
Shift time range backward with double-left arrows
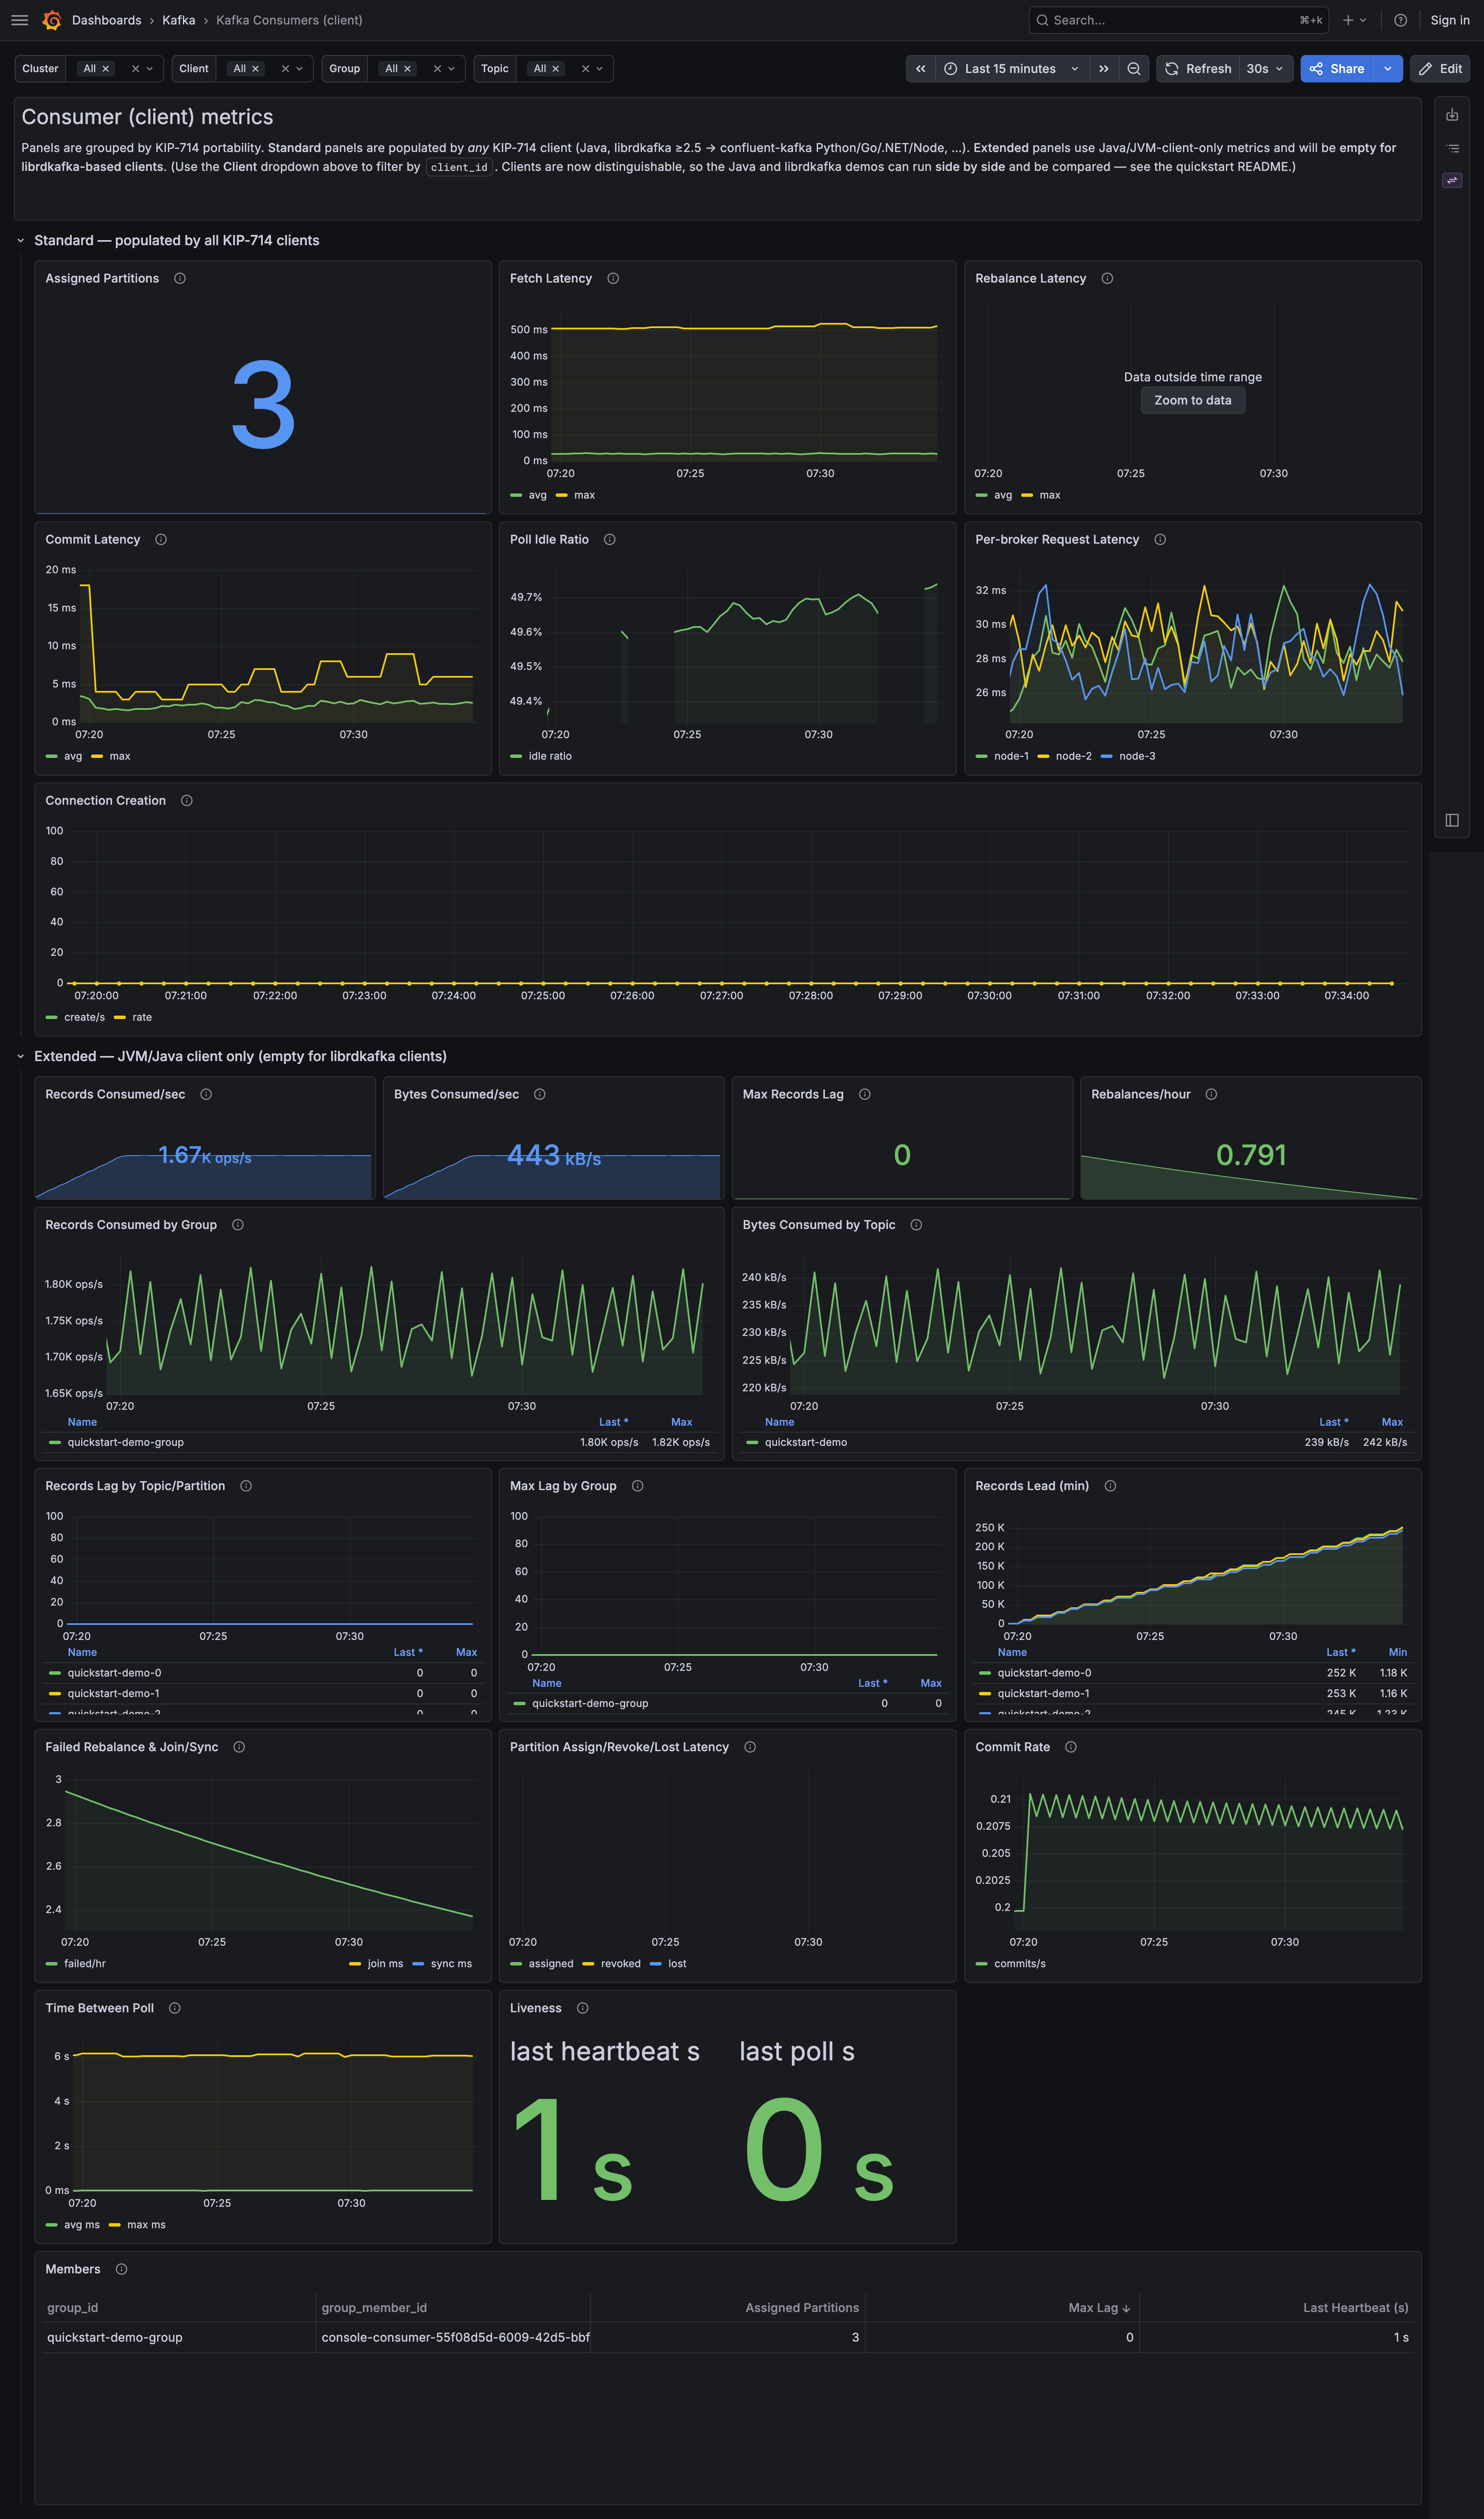(920, 69)
